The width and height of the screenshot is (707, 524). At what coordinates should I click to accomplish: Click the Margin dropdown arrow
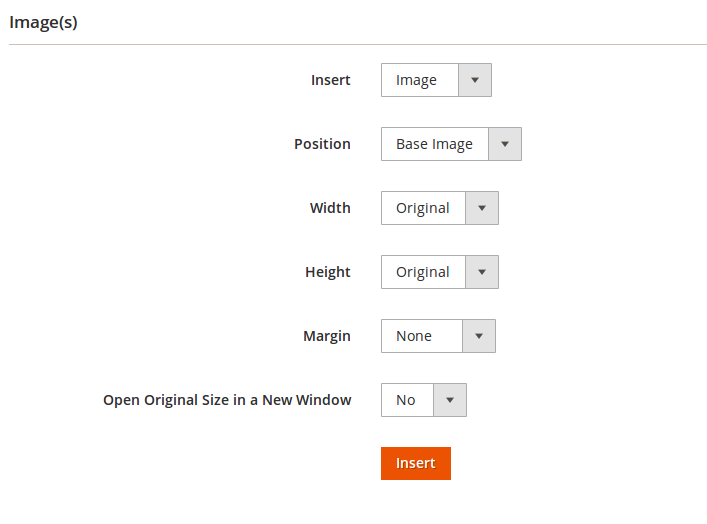[478, 336]
